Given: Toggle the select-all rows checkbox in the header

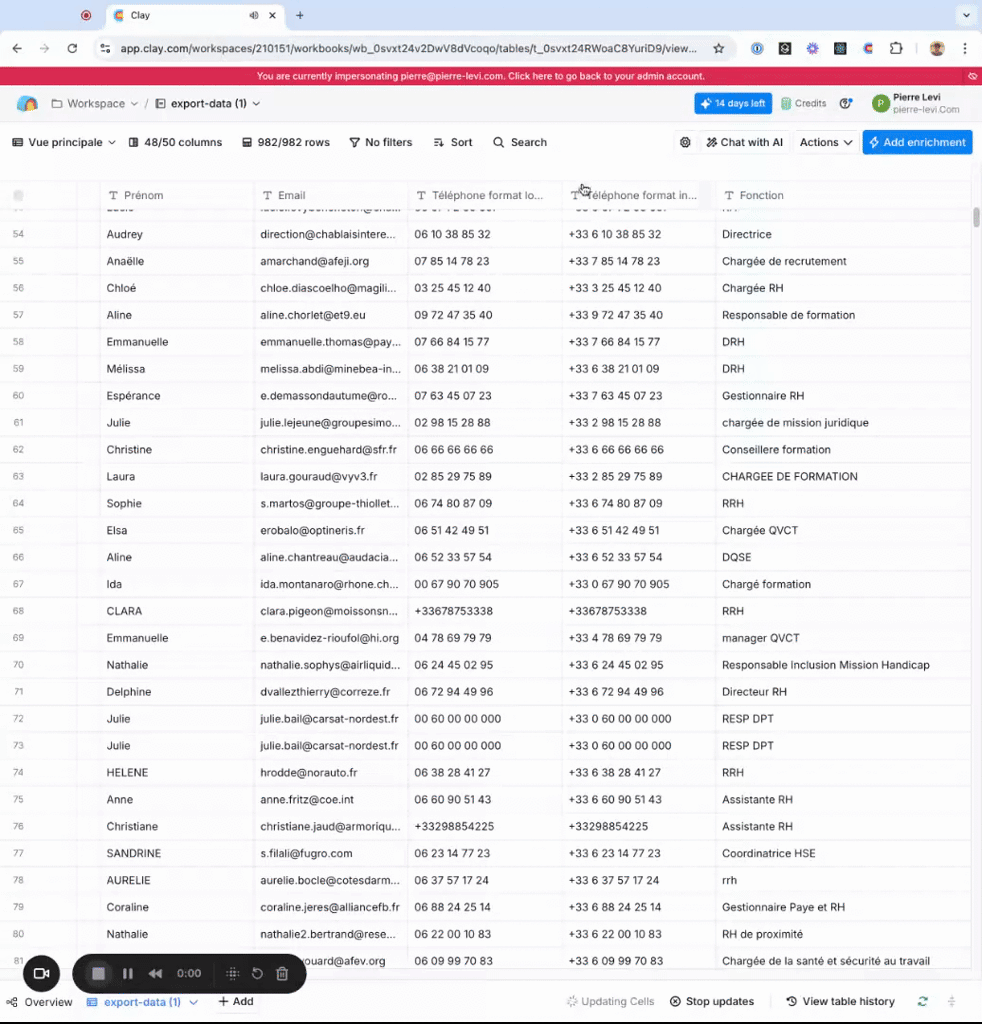Looking at the screenshot, I should pos(18,196).
